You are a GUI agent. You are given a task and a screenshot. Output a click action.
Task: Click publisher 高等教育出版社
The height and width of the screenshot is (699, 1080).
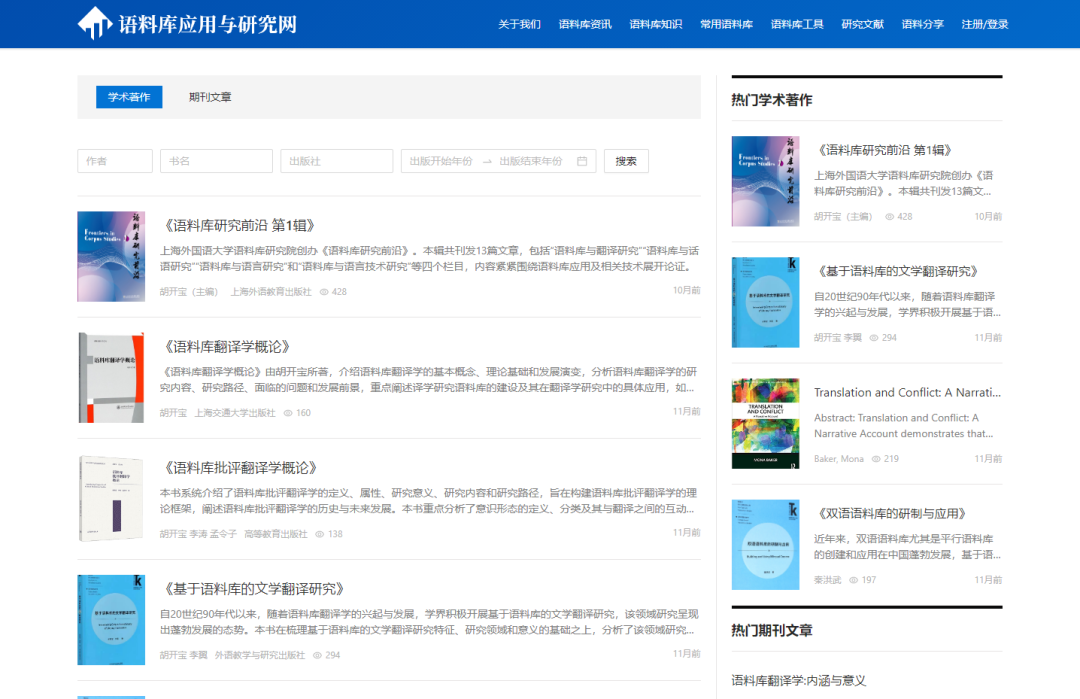click(x=276, y=534)
